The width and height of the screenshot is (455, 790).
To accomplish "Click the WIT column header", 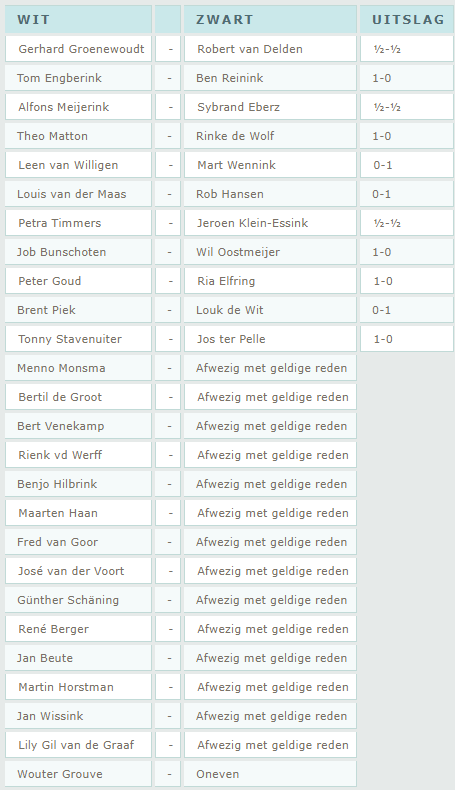I will [x=78, y=20].
